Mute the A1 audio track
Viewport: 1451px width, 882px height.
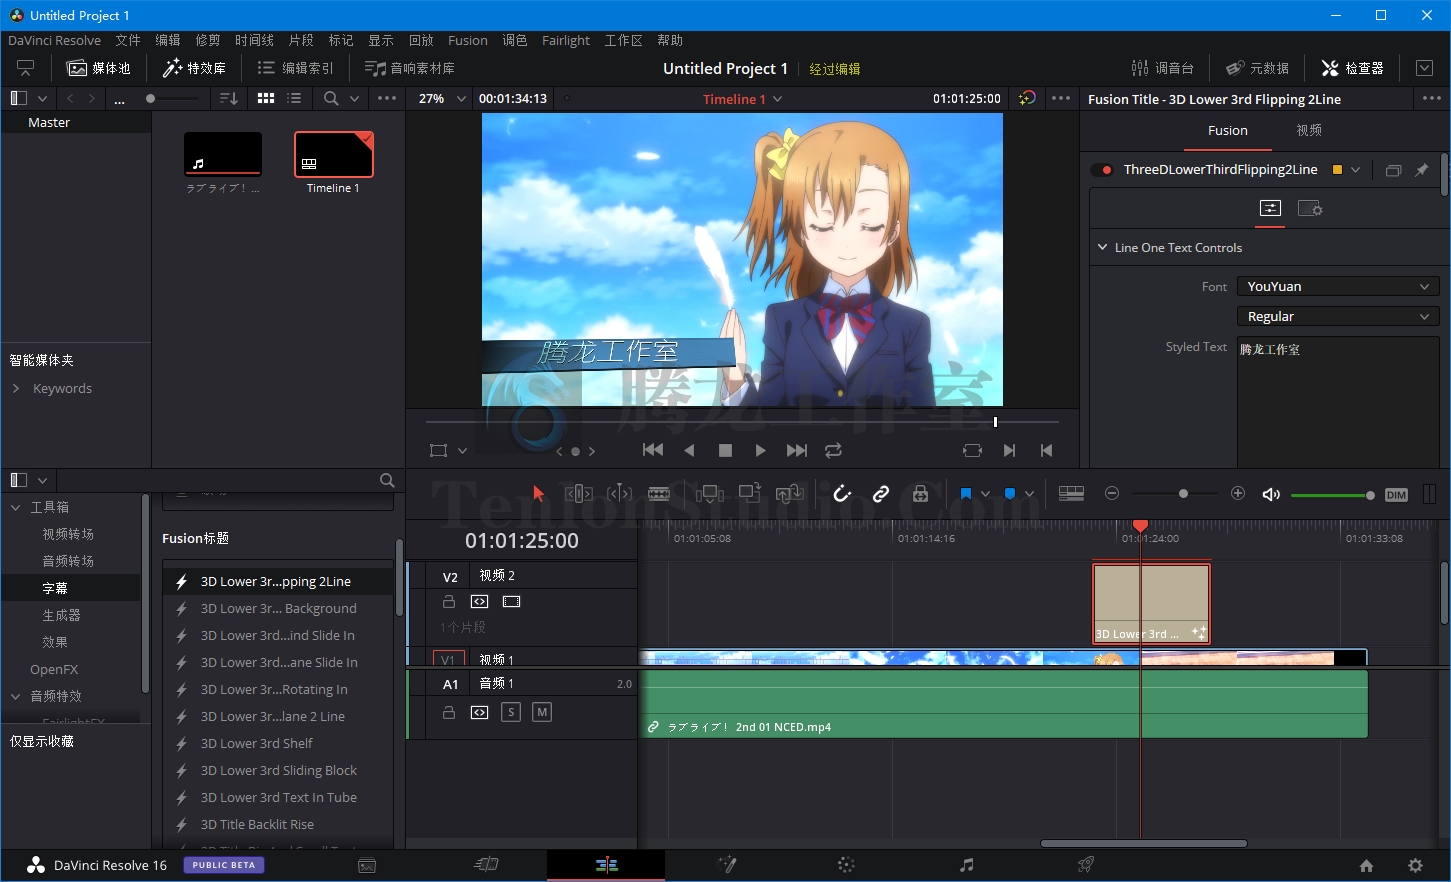pyautogui.click(x=542, y=712)
